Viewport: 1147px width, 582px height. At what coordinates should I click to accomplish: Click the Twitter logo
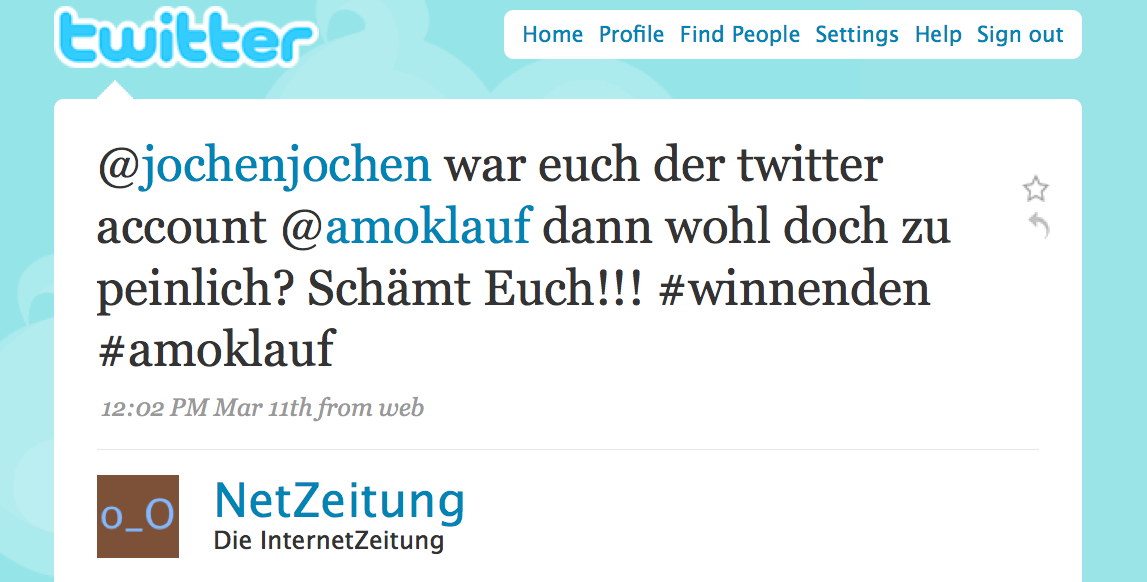tap(187, 37)
